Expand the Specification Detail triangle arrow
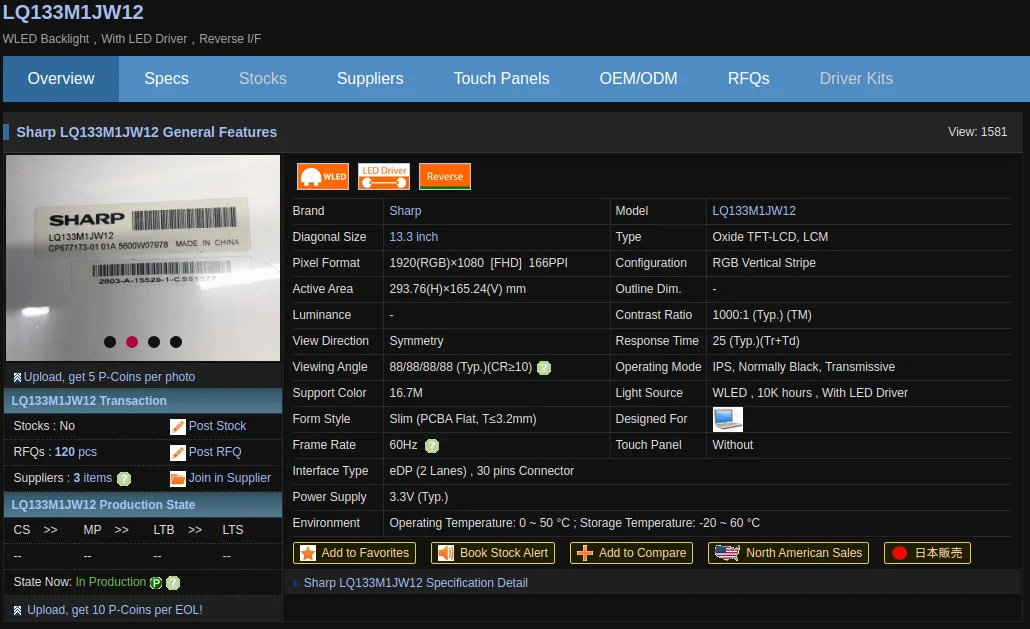This screenshot has width=1030, height=629. [296, 583]
